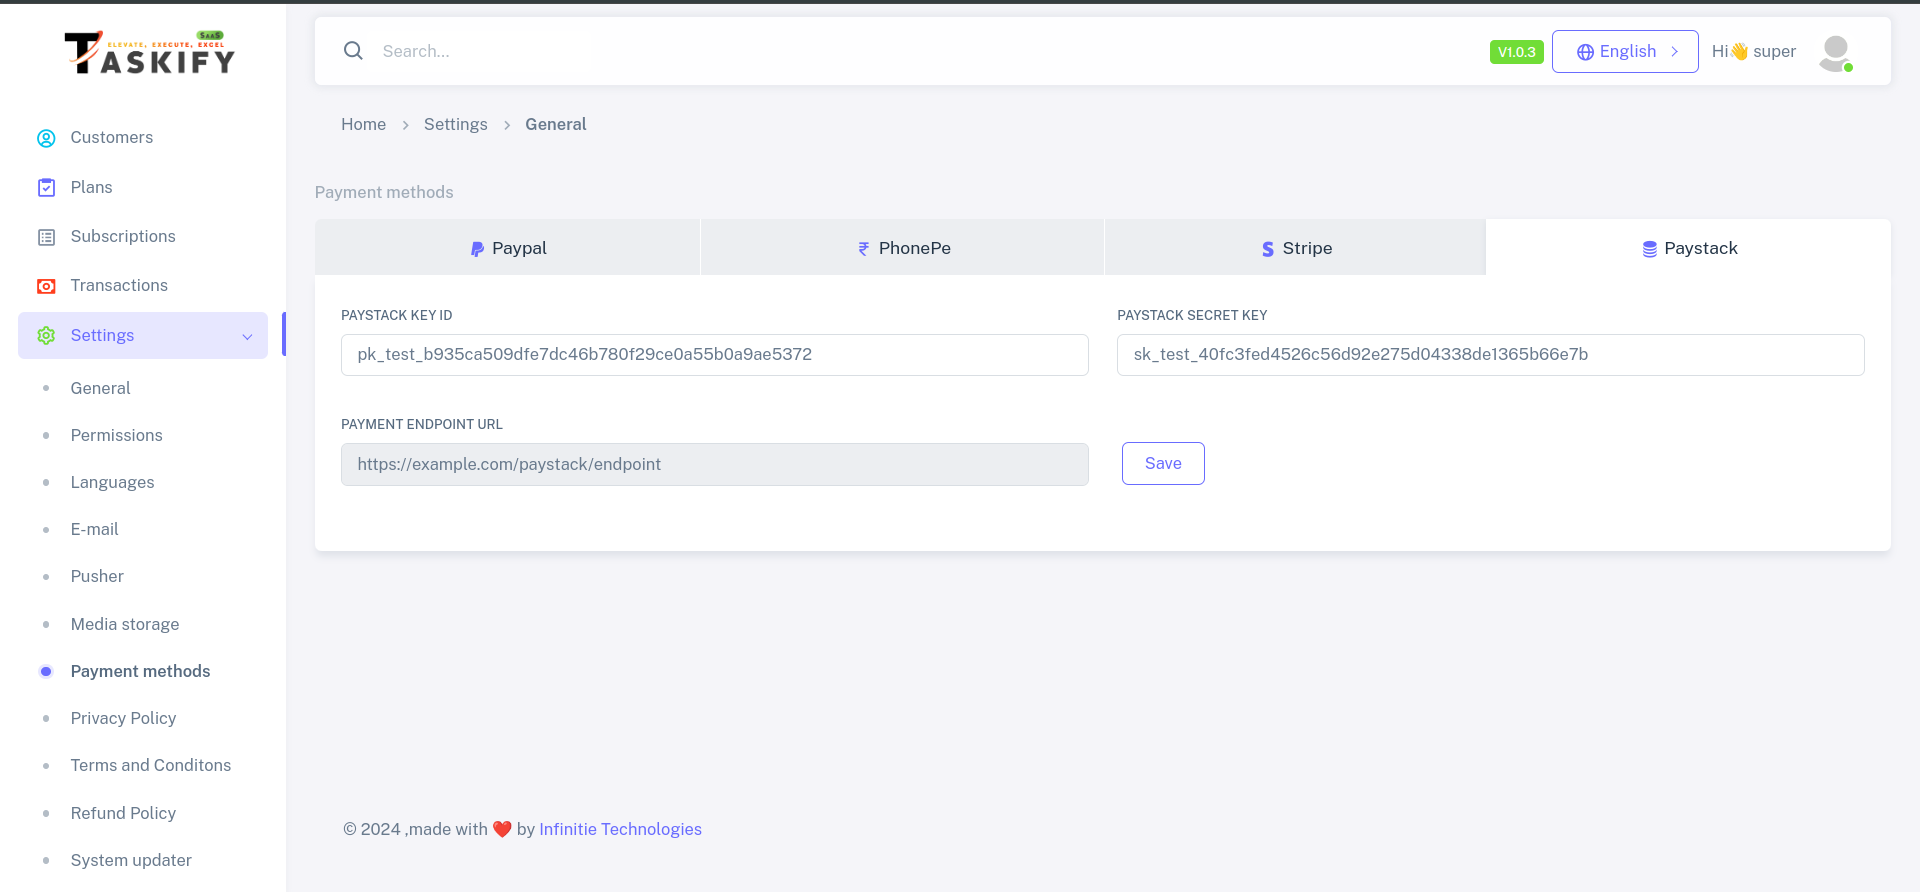Select the Stripe payment tab

coord(1295,248)
